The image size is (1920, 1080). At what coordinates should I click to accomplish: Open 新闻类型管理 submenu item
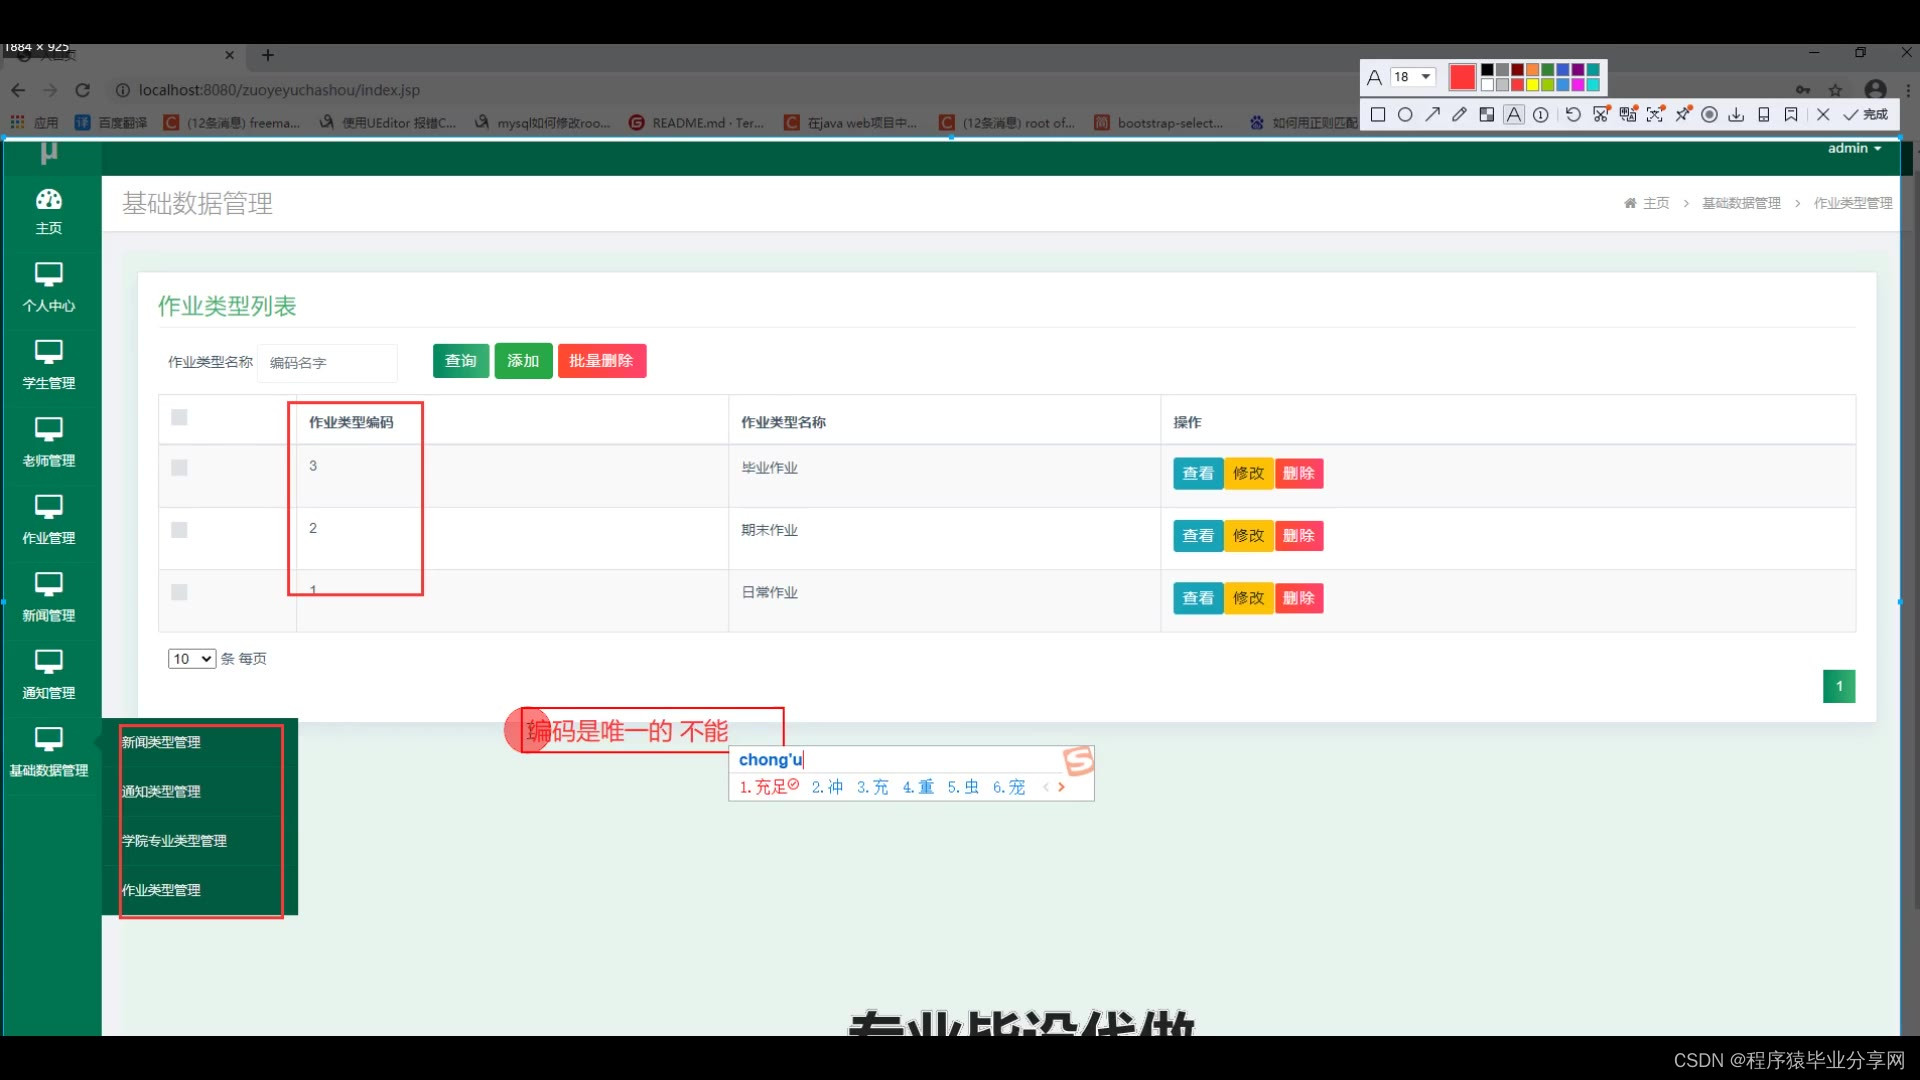[x=161, y=742]
